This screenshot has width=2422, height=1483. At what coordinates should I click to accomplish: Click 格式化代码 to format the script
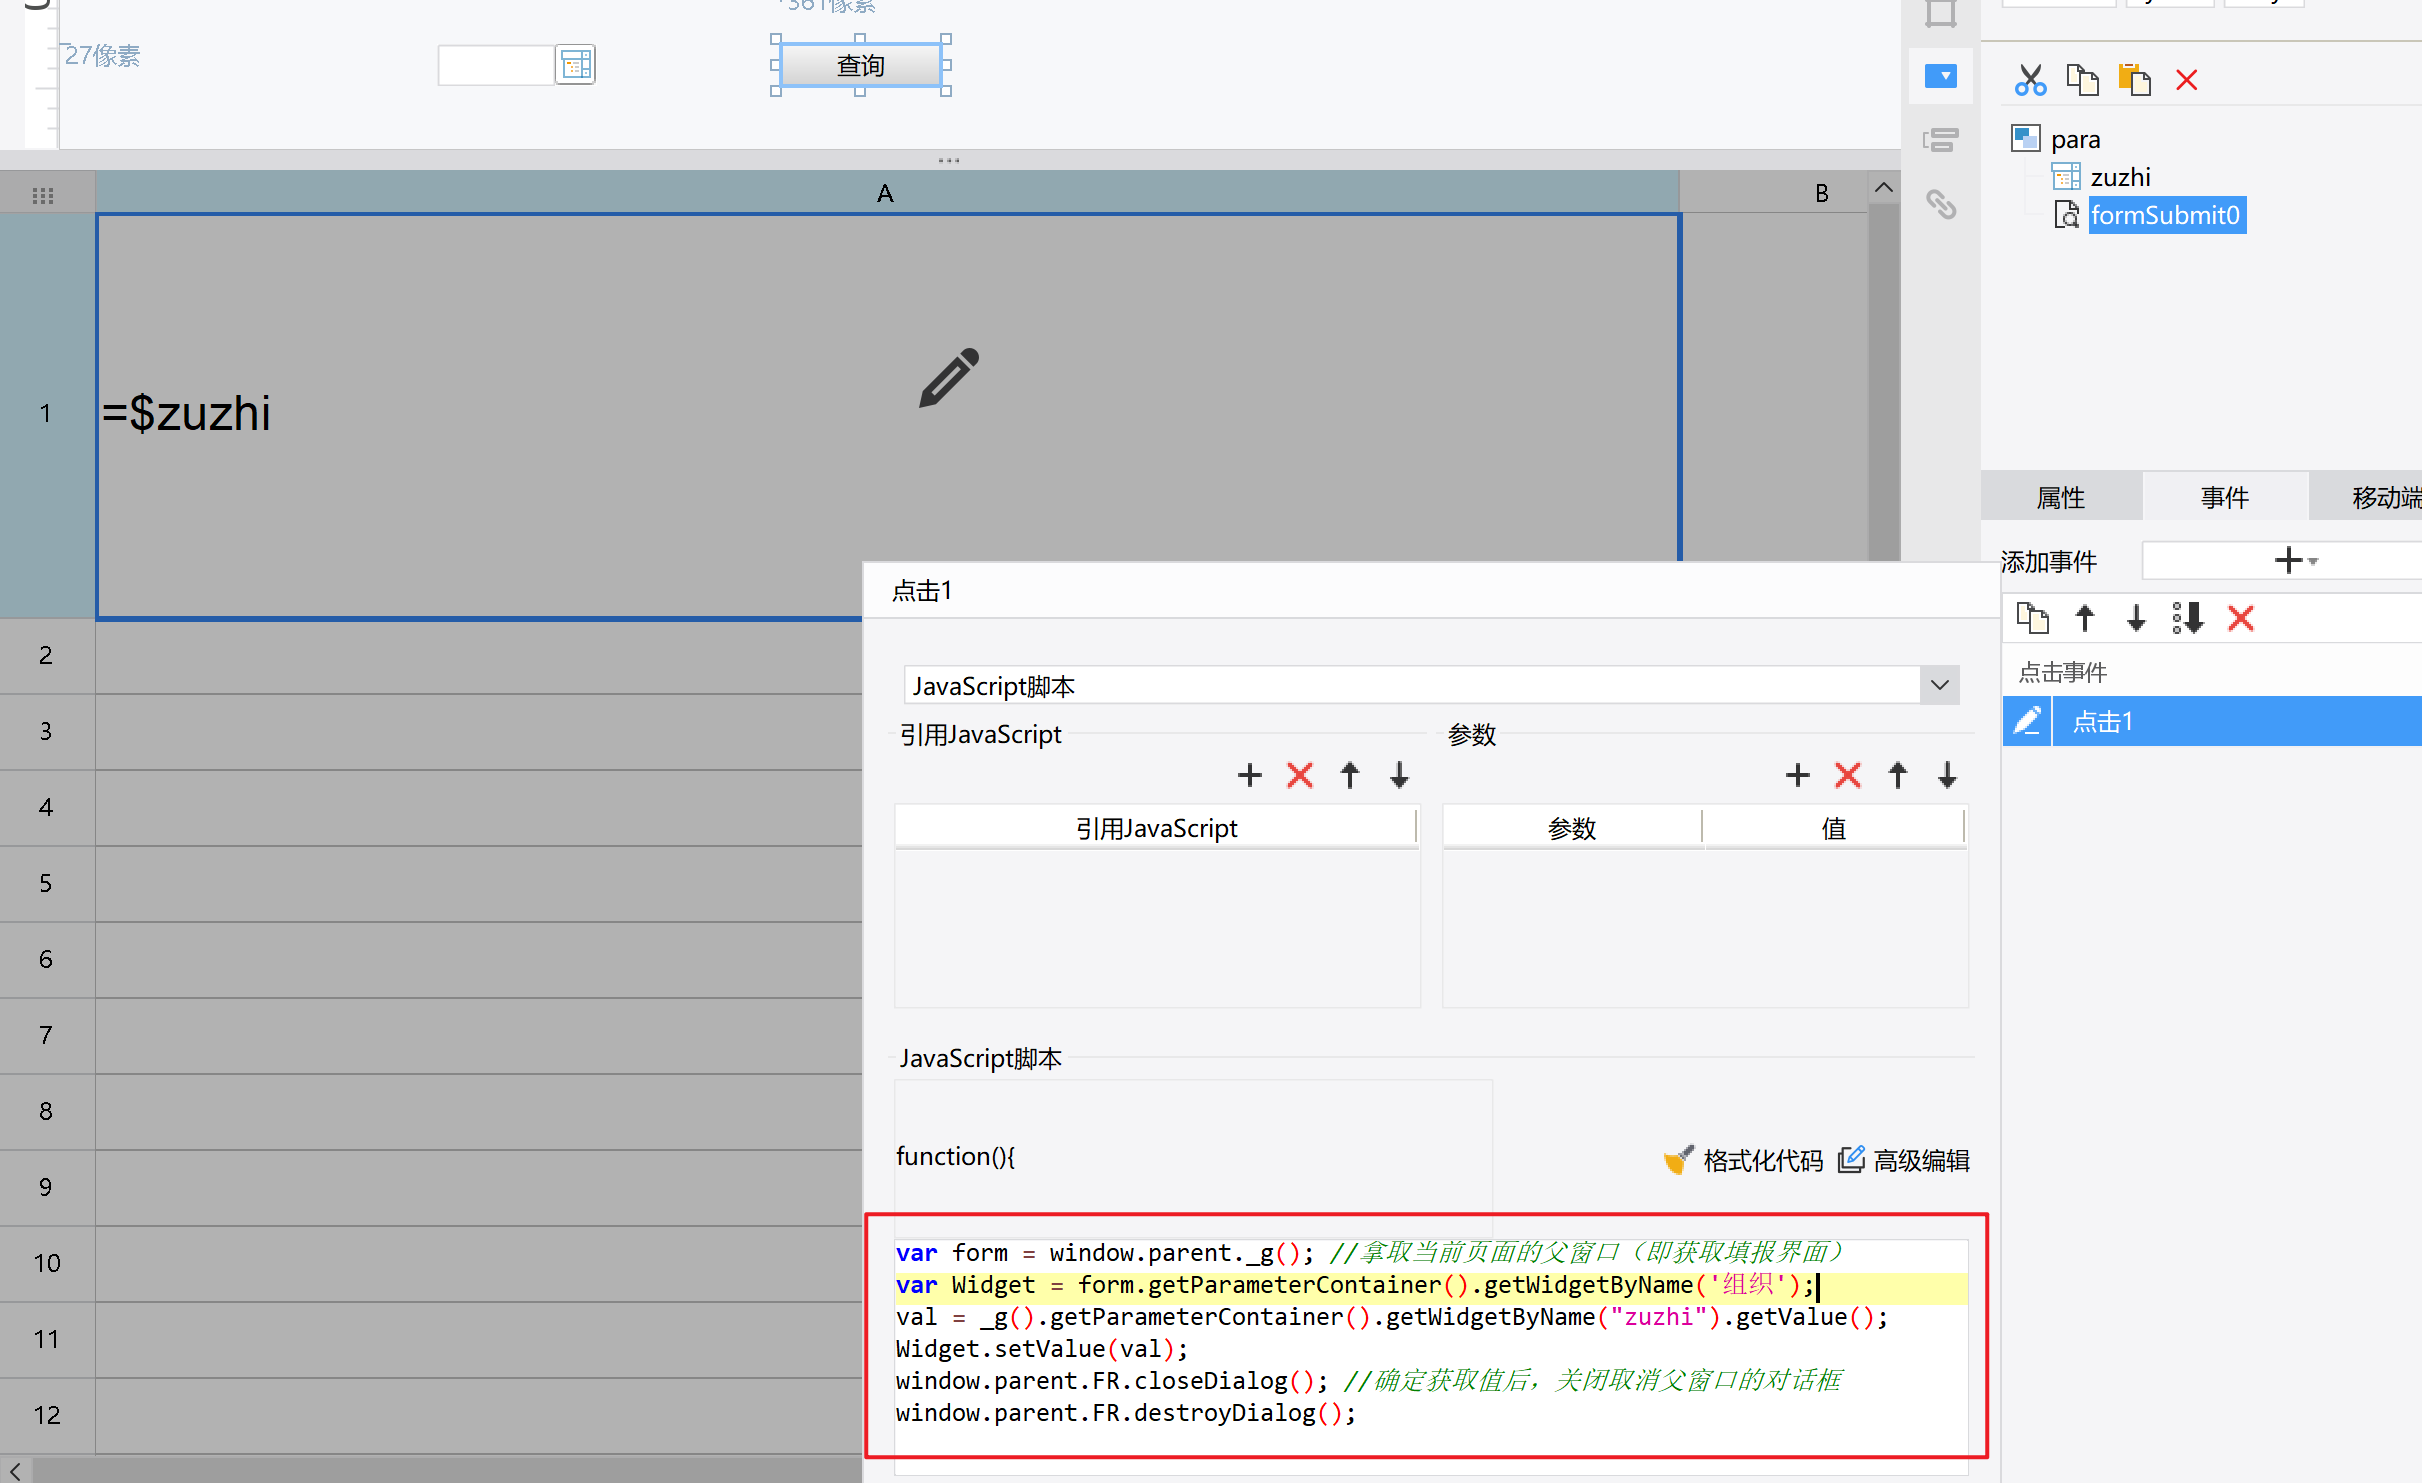[1743, 1160]
